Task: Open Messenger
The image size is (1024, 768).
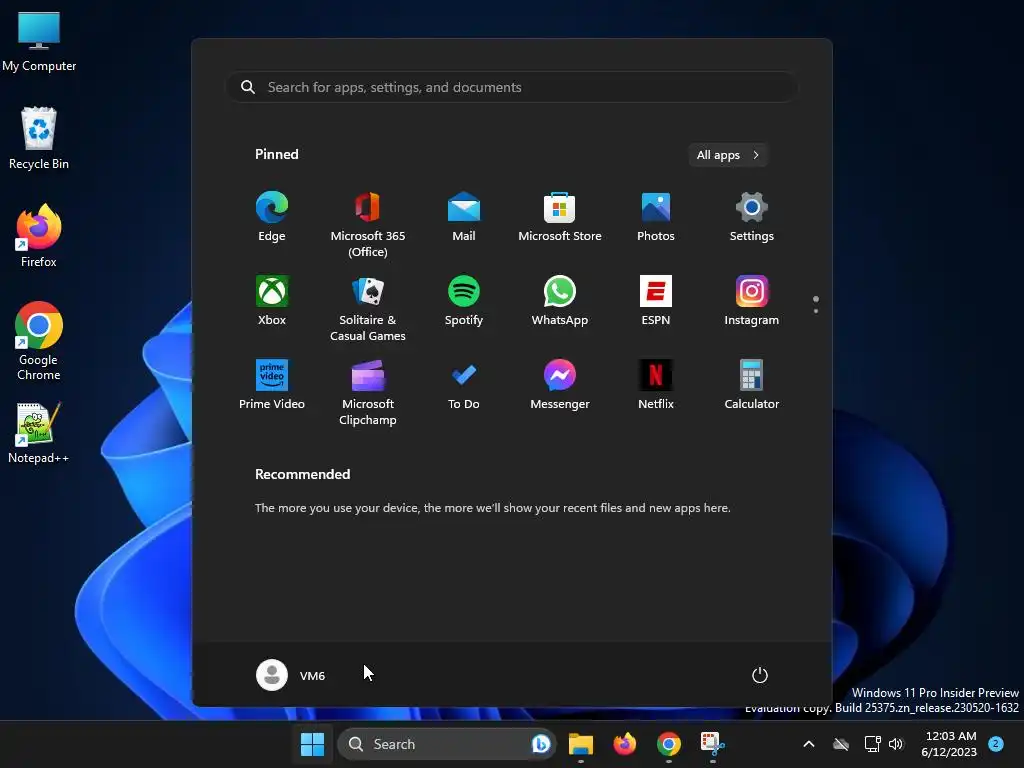Action: click(x=560, y=385)
